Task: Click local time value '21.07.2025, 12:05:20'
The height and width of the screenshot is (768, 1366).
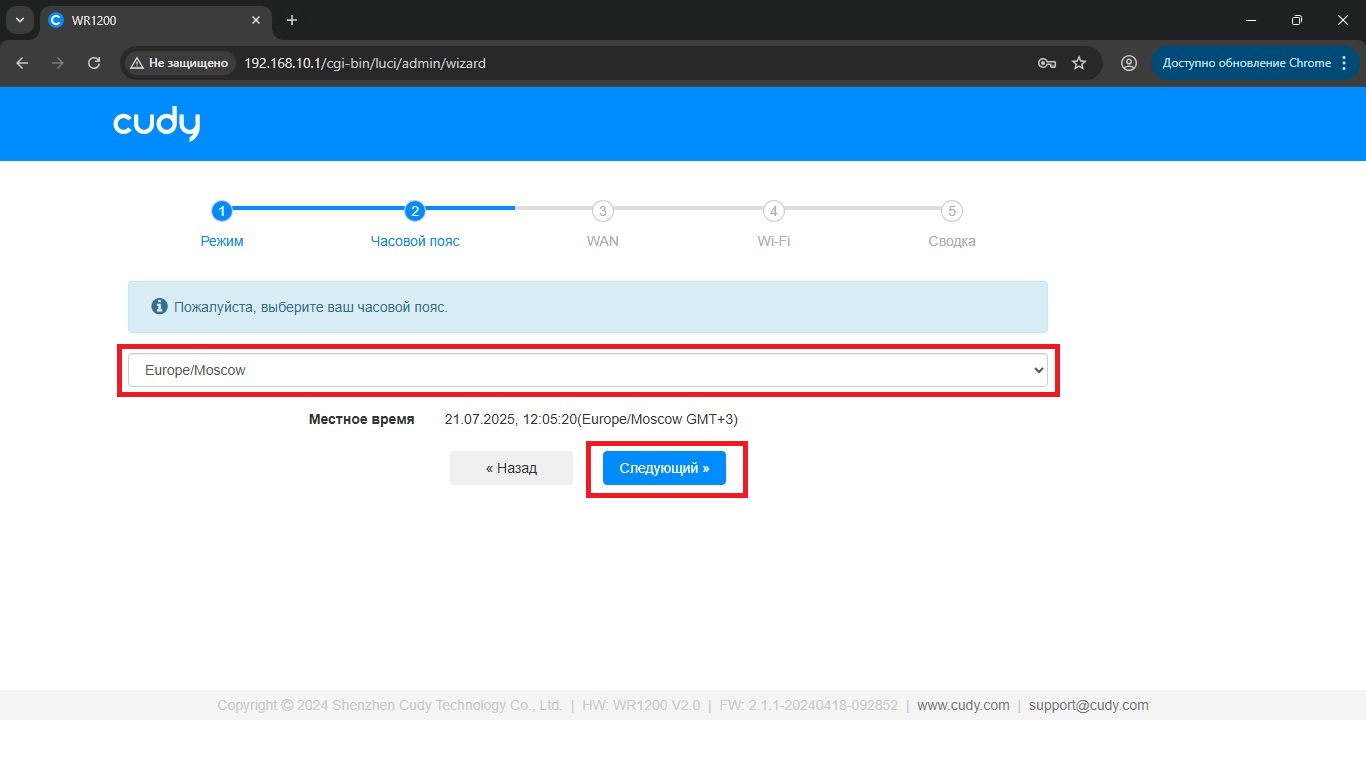Action: click(511, 420)
